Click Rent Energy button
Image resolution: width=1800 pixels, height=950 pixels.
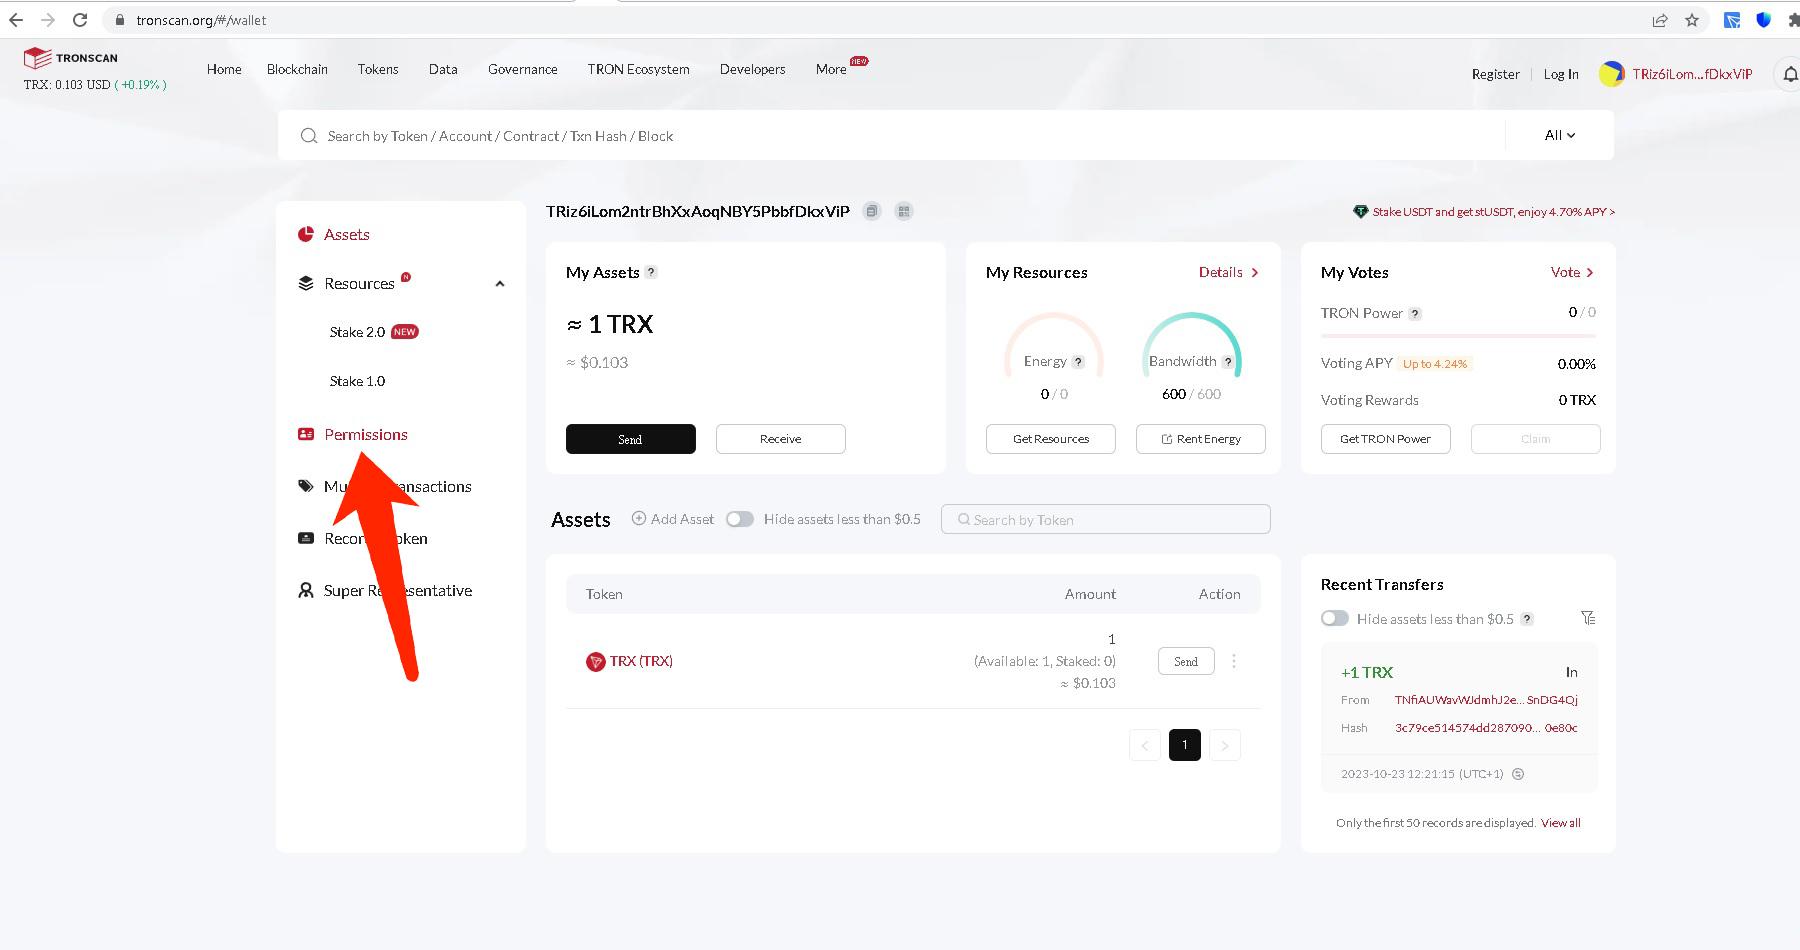tap(1201, 439)
